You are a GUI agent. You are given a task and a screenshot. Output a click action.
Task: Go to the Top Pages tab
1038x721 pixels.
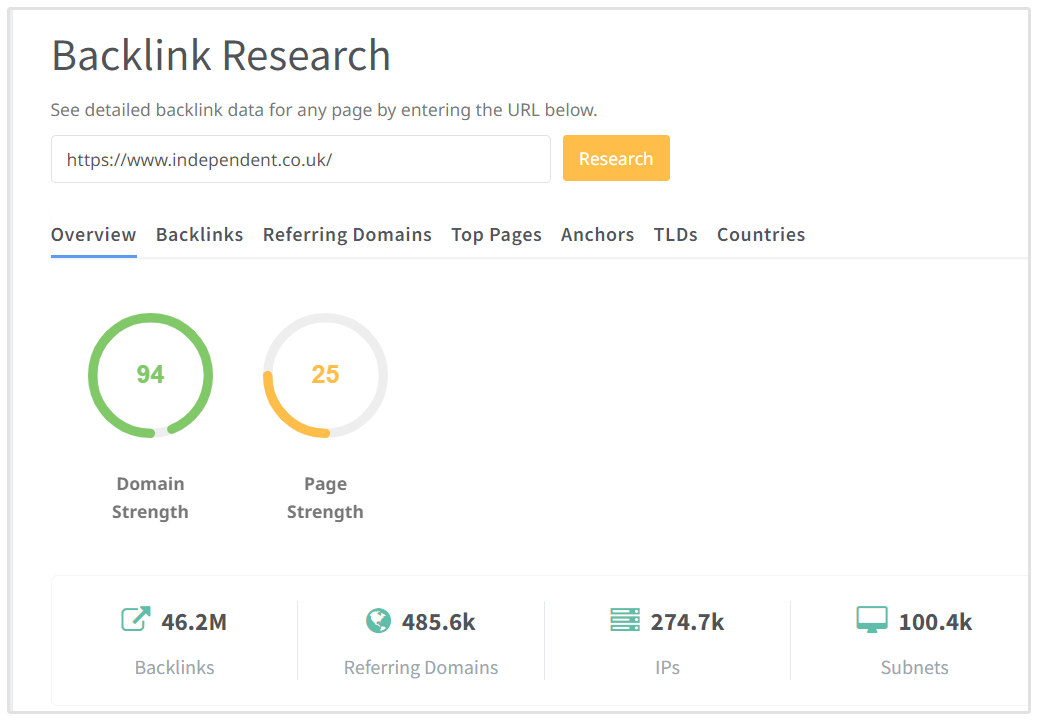[496, 235]
